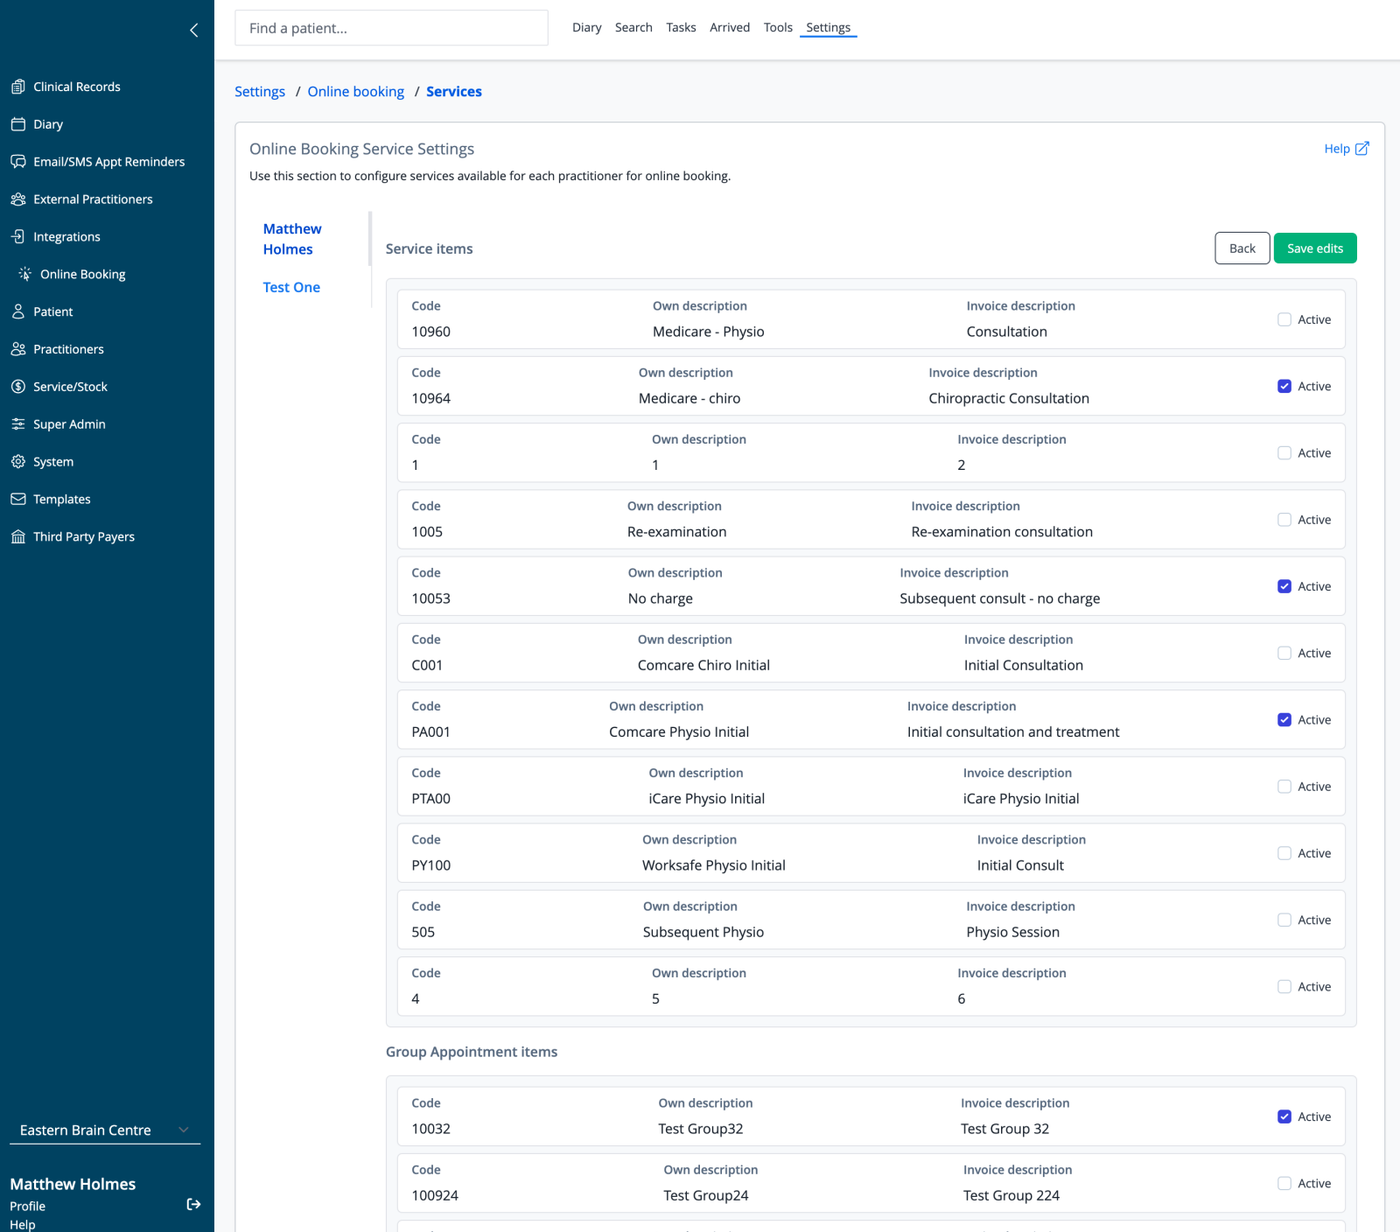Screen dimensions: 1400x1232
Task: Tick Active for Subsequent Physio code 505
Action: [x=1284, y=920]
